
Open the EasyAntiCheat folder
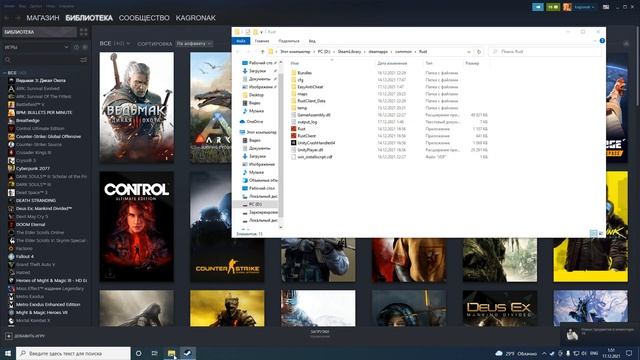[x=310, y=87]
